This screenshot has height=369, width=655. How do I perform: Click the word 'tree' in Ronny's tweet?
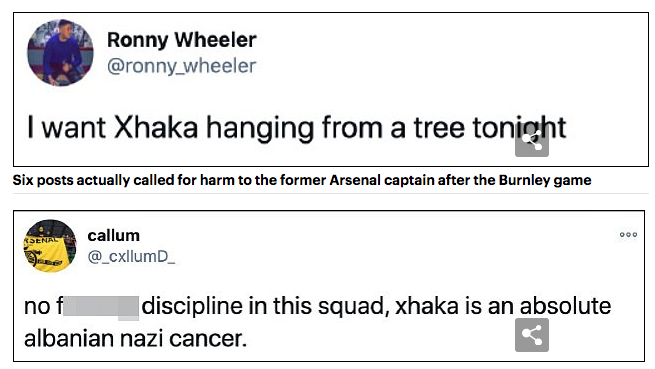(x=439, y=127)
